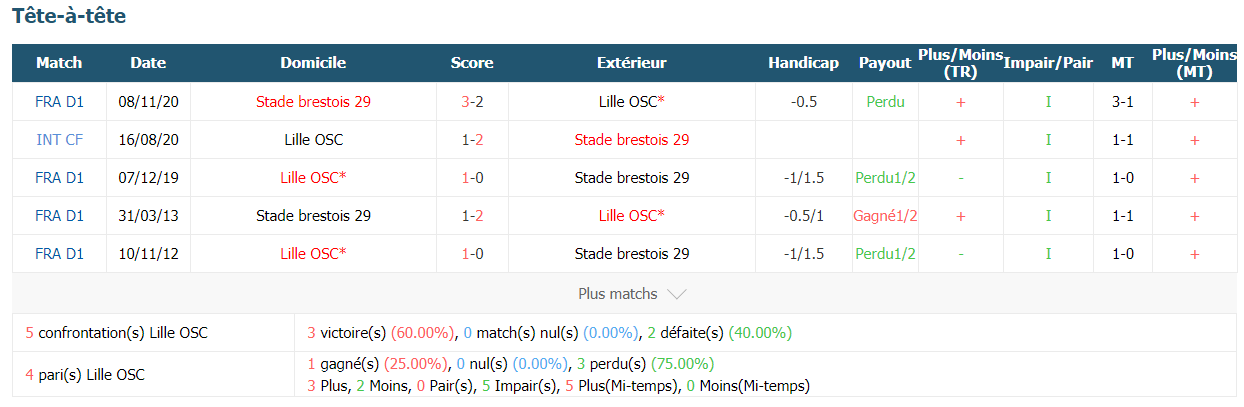Open the 1-2 score of the 16/08/20 match
This screenshot has width=1244, height=407.
(x=472, y=140)
